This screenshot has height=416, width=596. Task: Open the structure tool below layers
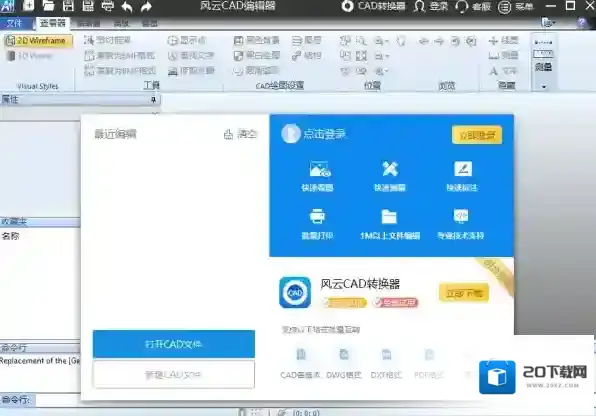[307, 56]
